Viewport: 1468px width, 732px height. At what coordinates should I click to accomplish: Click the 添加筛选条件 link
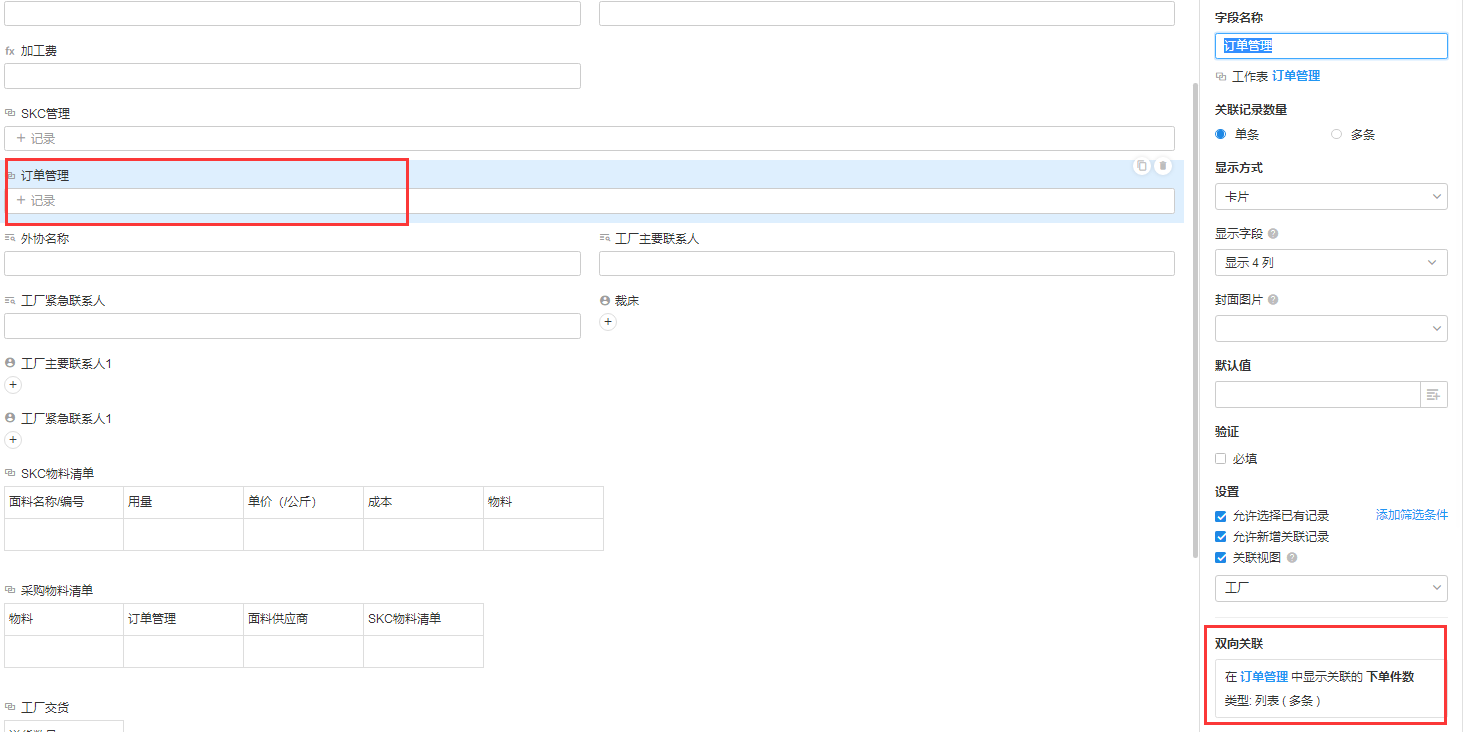(x=1412, y=515)
